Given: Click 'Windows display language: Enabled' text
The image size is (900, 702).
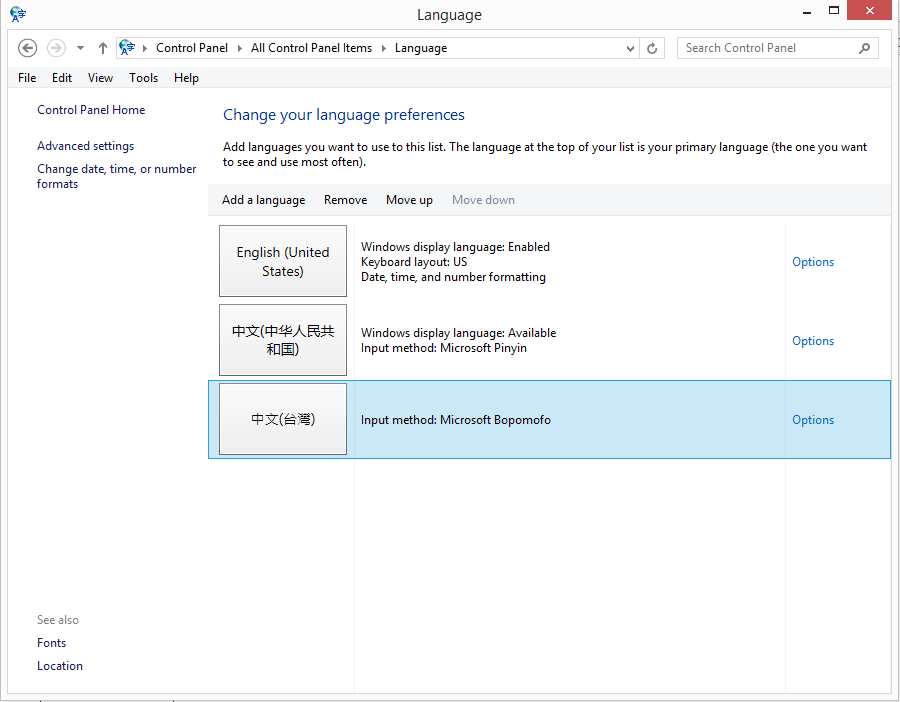Looking at the screenshot, I should (455, 247).
